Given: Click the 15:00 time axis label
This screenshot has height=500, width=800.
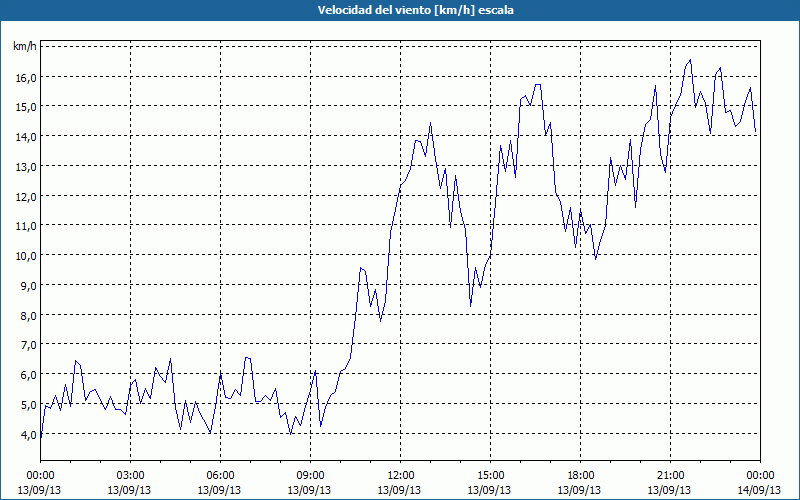Looking at the screenshot, I should pos(490,476).
